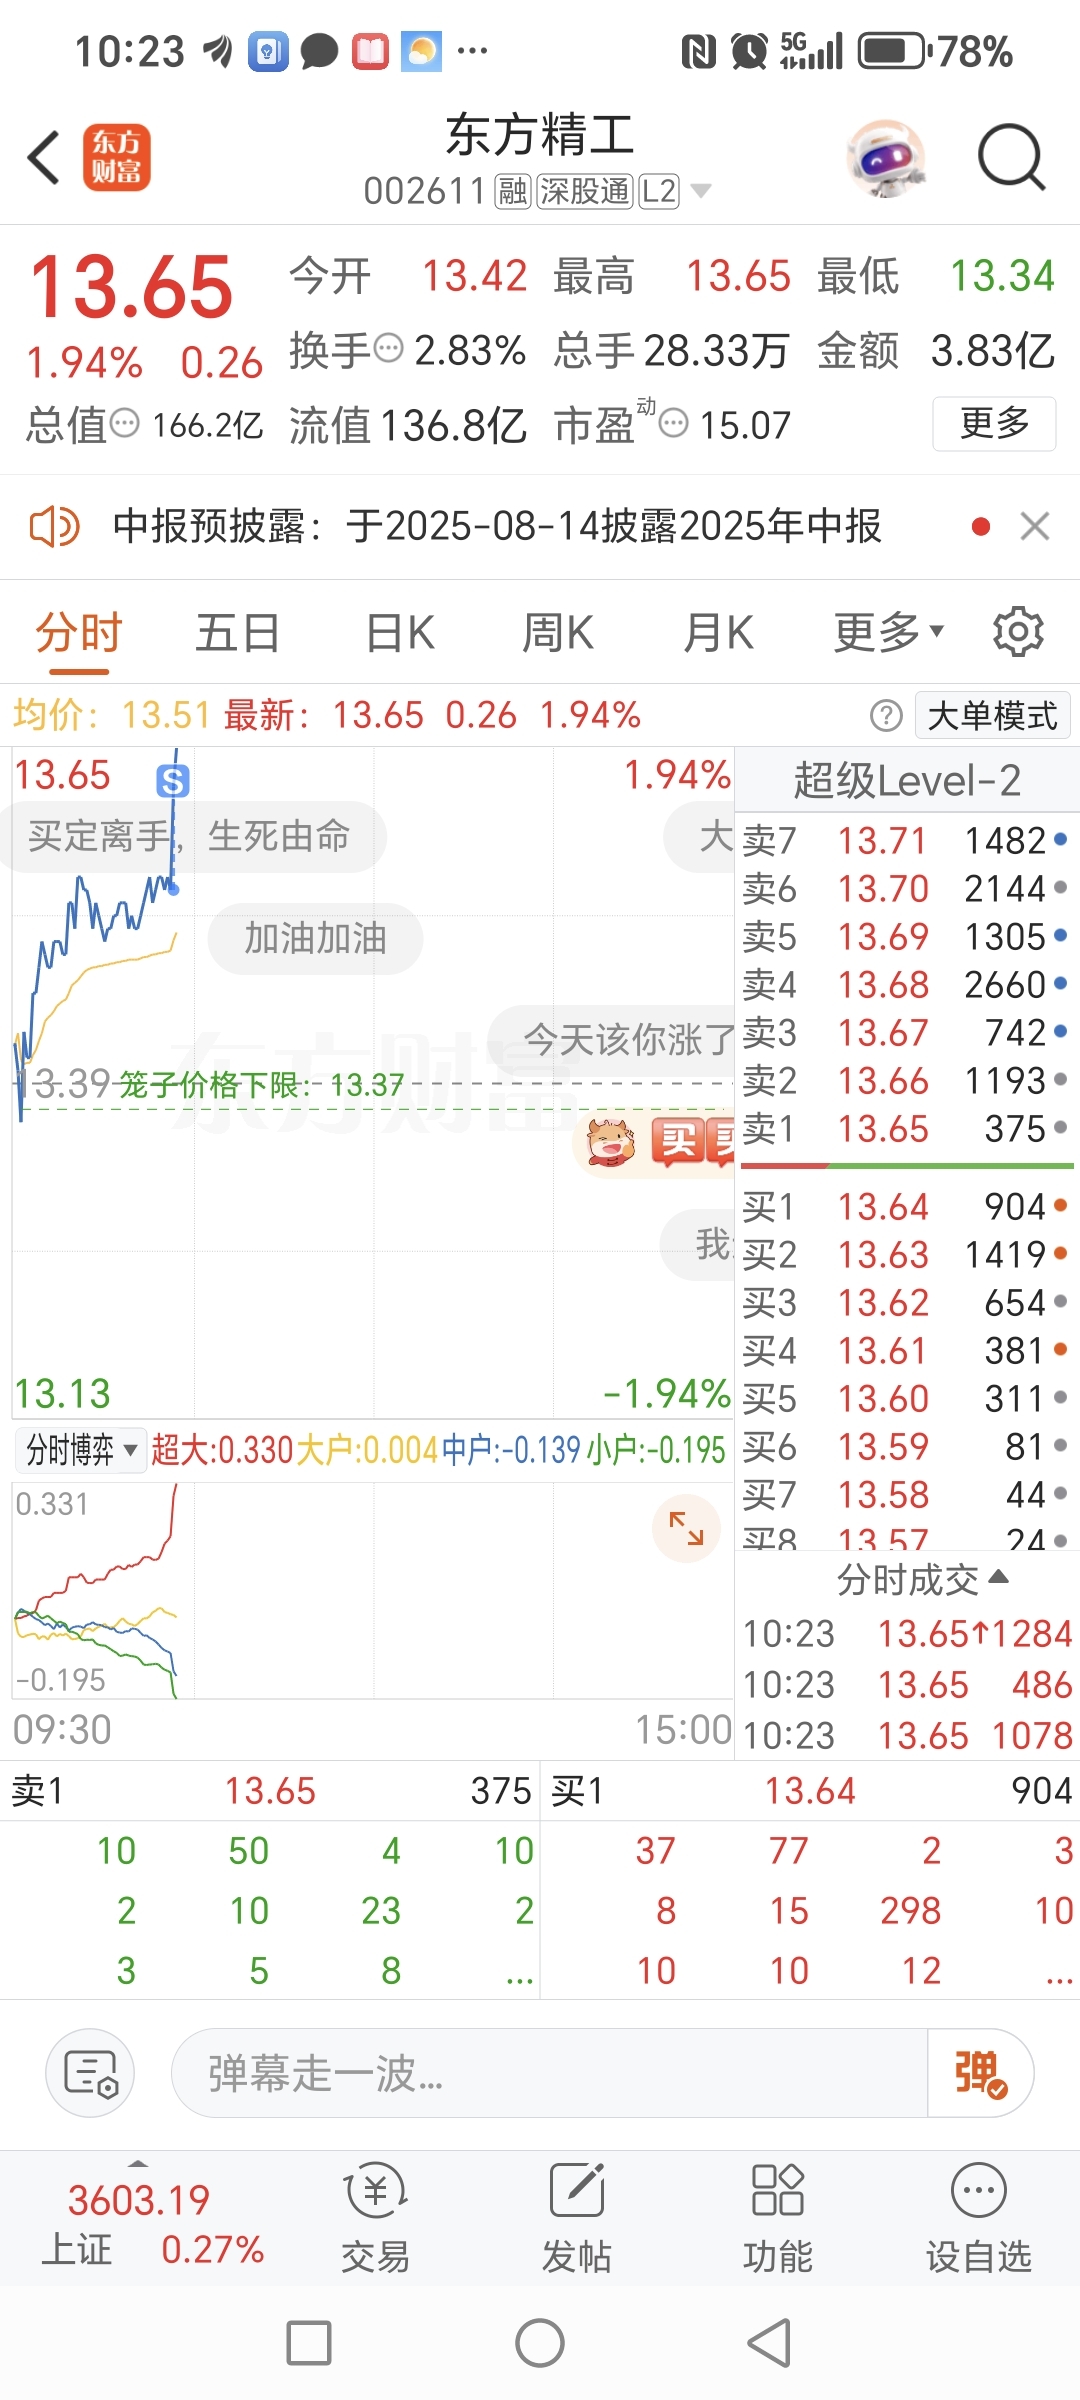The width and height of the screenshot is (1080, 2400).
Task: Open chart settings gear icon
Action: [x=1018, y=632]
